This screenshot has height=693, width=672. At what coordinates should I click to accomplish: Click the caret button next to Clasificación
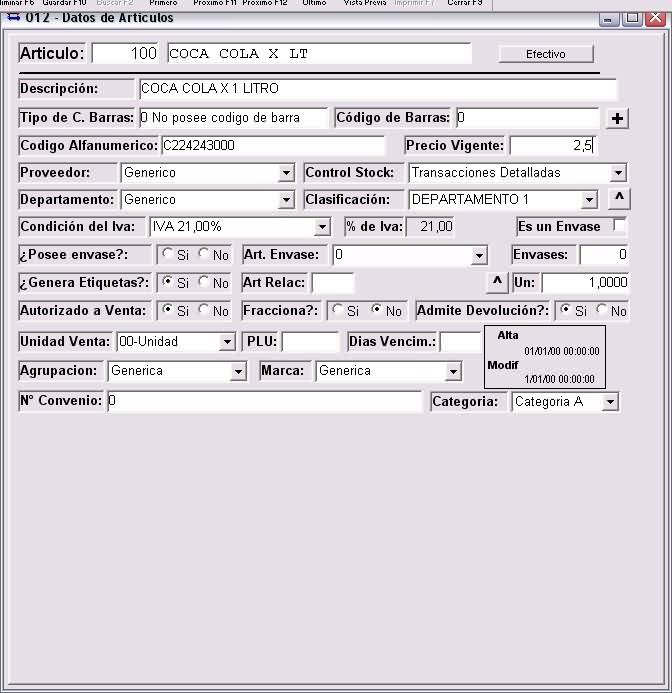(619, 199)
